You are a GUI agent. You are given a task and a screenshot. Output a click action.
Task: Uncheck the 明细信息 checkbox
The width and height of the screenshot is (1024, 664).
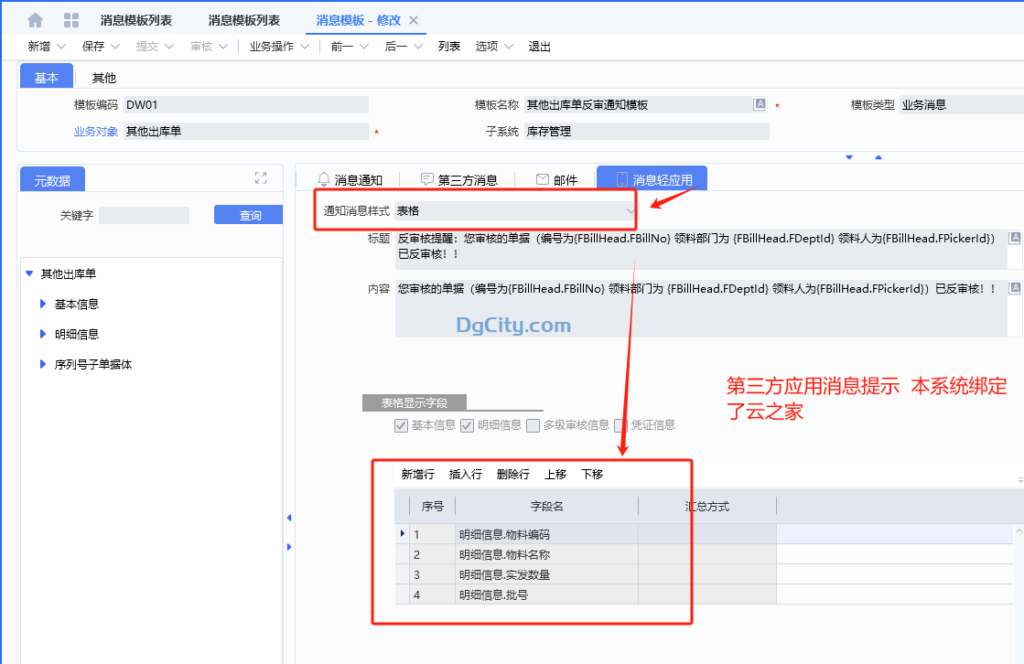(x=466, y=424)
